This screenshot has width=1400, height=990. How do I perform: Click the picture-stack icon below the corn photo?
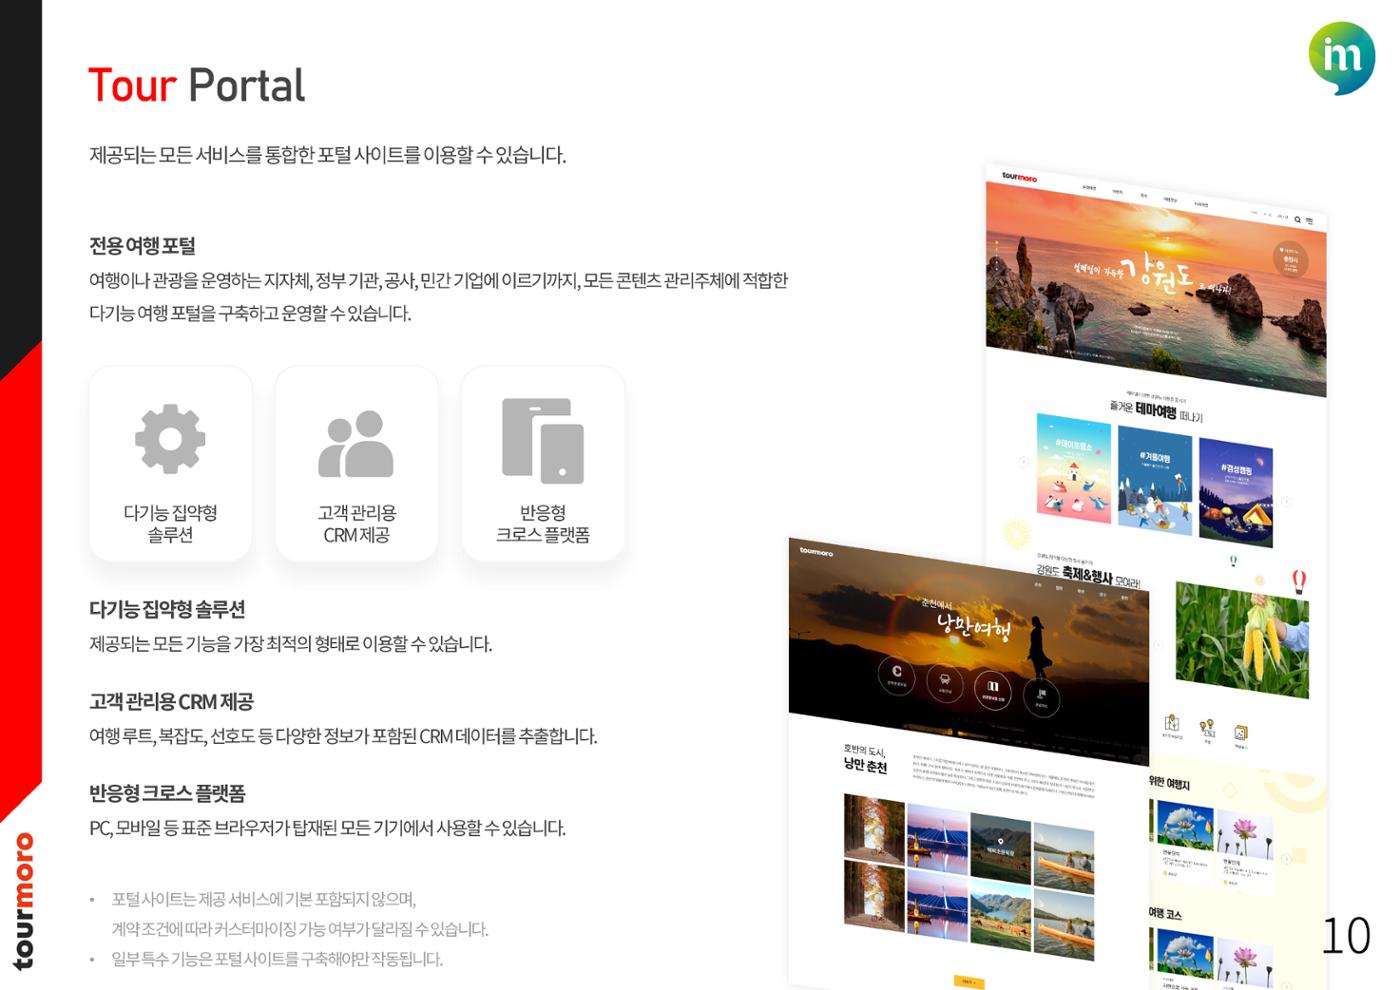1241,733
